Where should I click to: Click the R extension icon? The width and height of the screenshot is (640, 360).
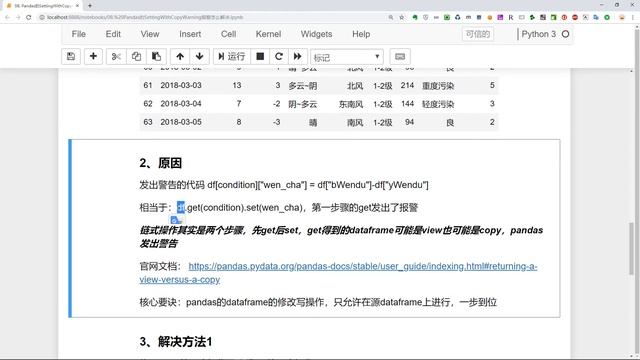[x=511, y=17]
